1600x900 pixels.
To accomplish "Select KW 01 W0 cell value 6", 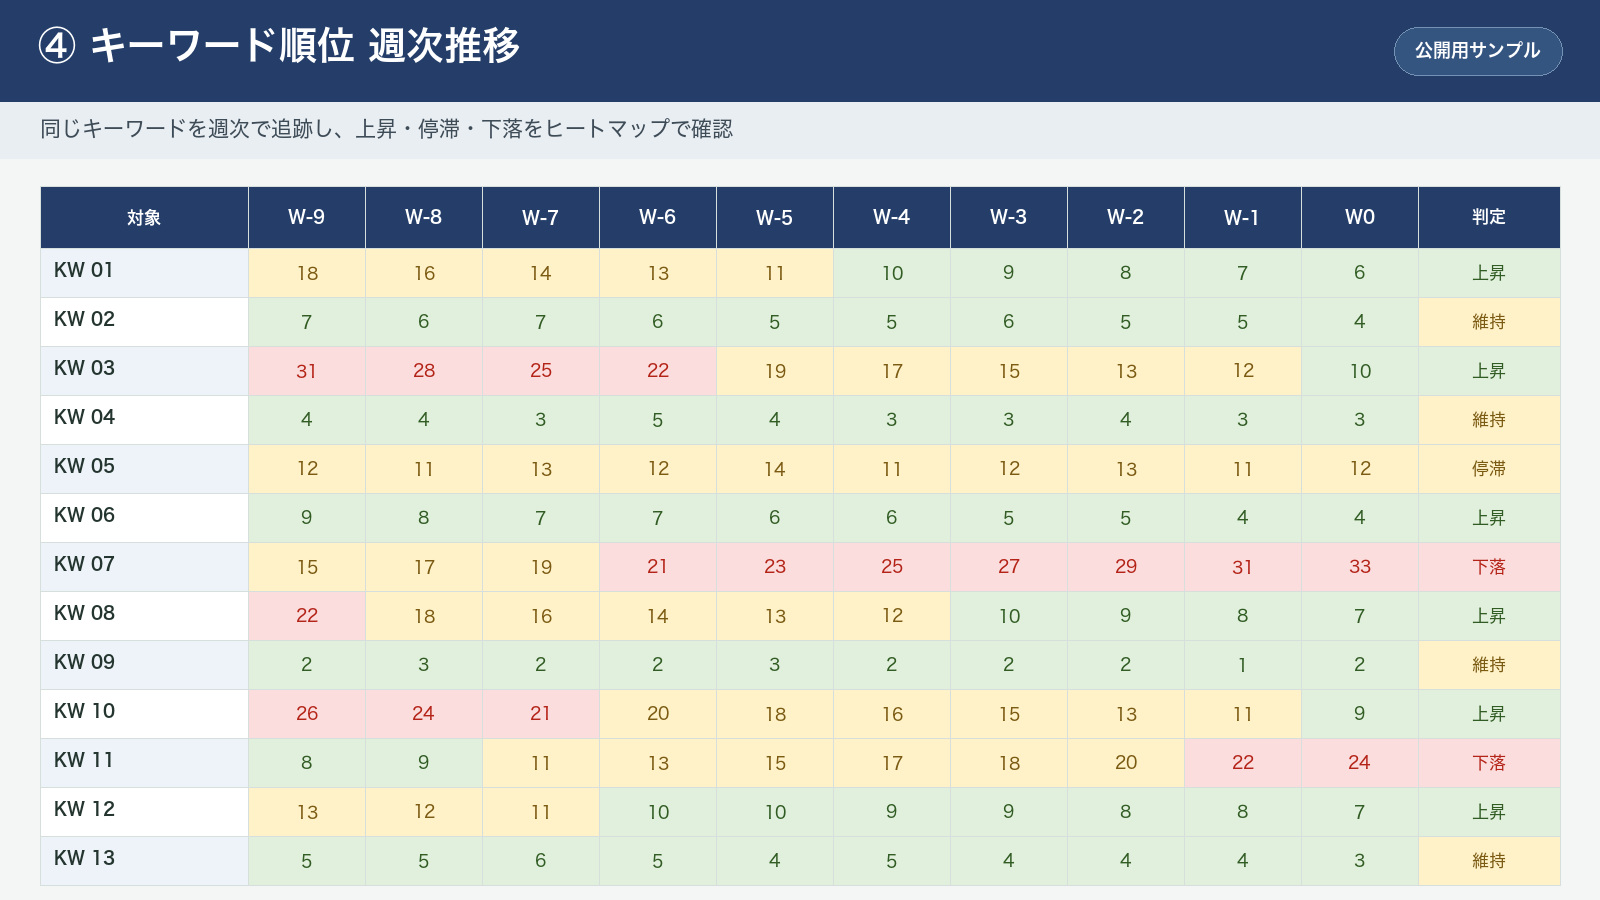I will [x=1360, y=273].
